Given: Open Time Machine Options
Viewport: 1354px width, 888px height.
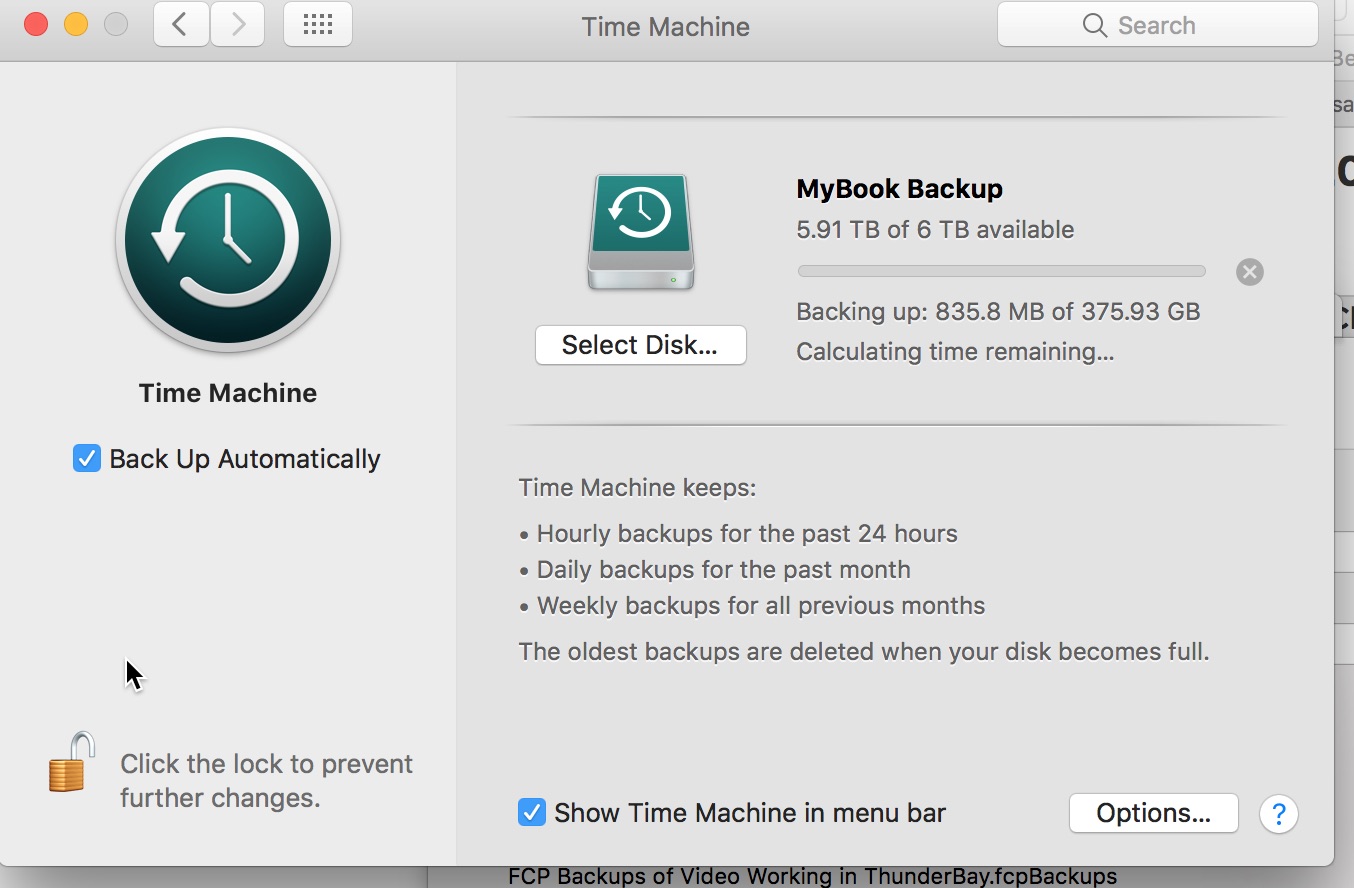Looking at the screenshot, I should point(1153,813).
